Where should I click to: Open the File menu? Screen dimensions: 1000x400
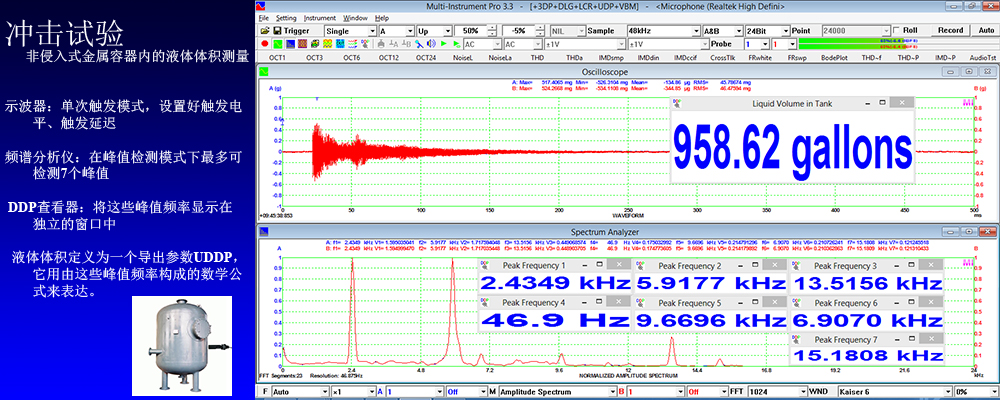click(x=264, y=18)
